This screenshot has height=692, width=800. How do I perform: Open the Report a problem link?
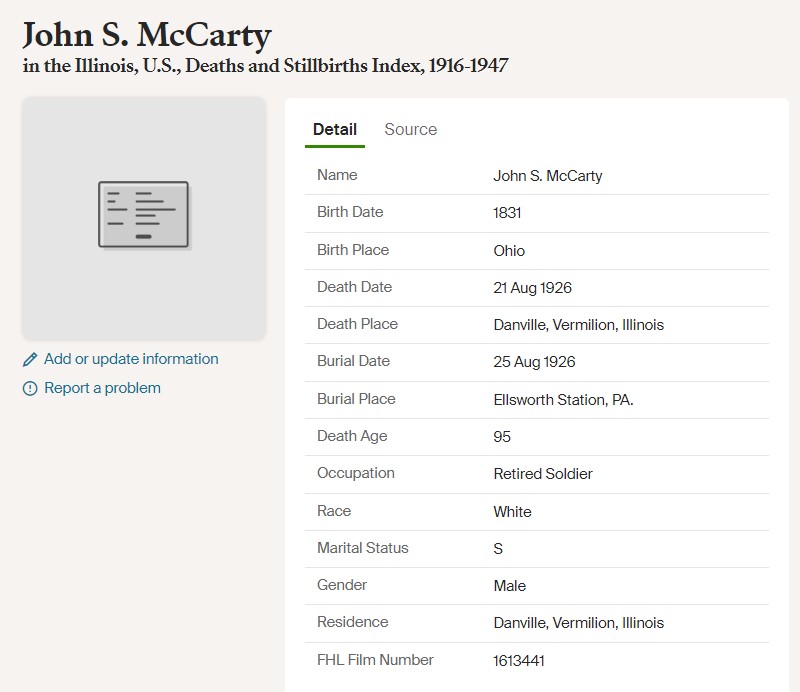(102, 388)
